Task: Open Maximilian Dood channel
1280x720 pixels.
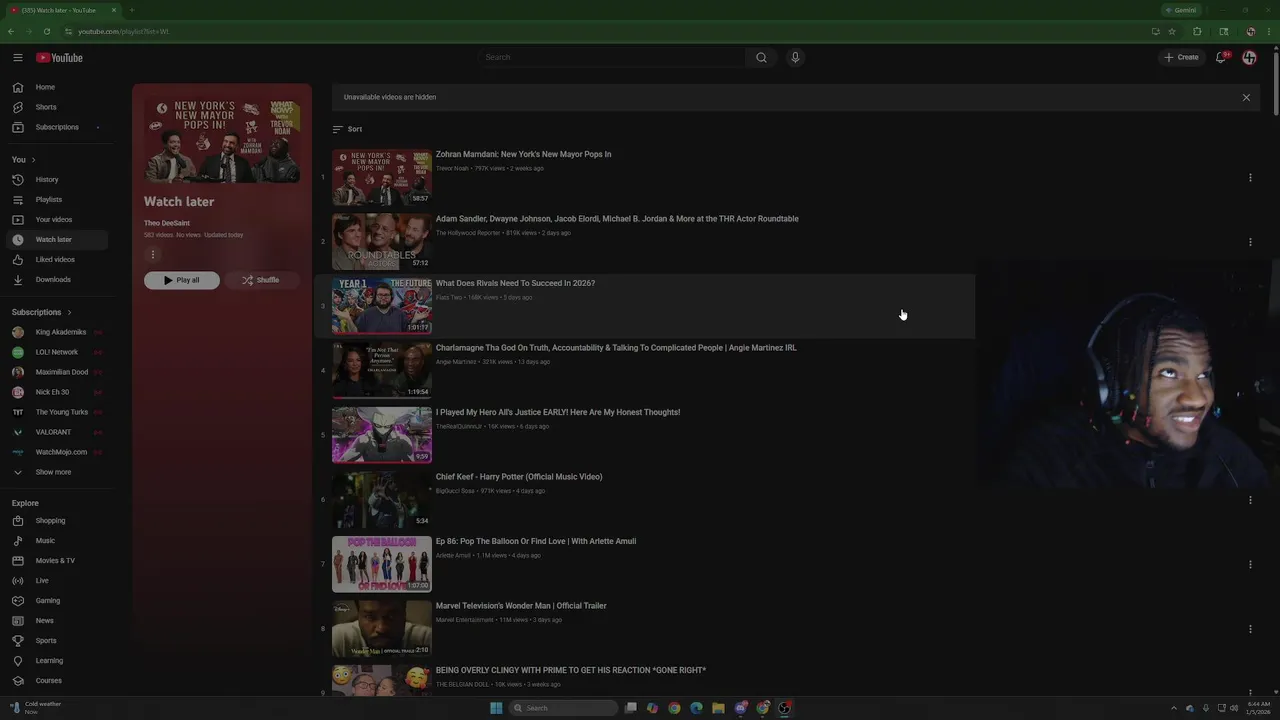Action: [61, 372]
